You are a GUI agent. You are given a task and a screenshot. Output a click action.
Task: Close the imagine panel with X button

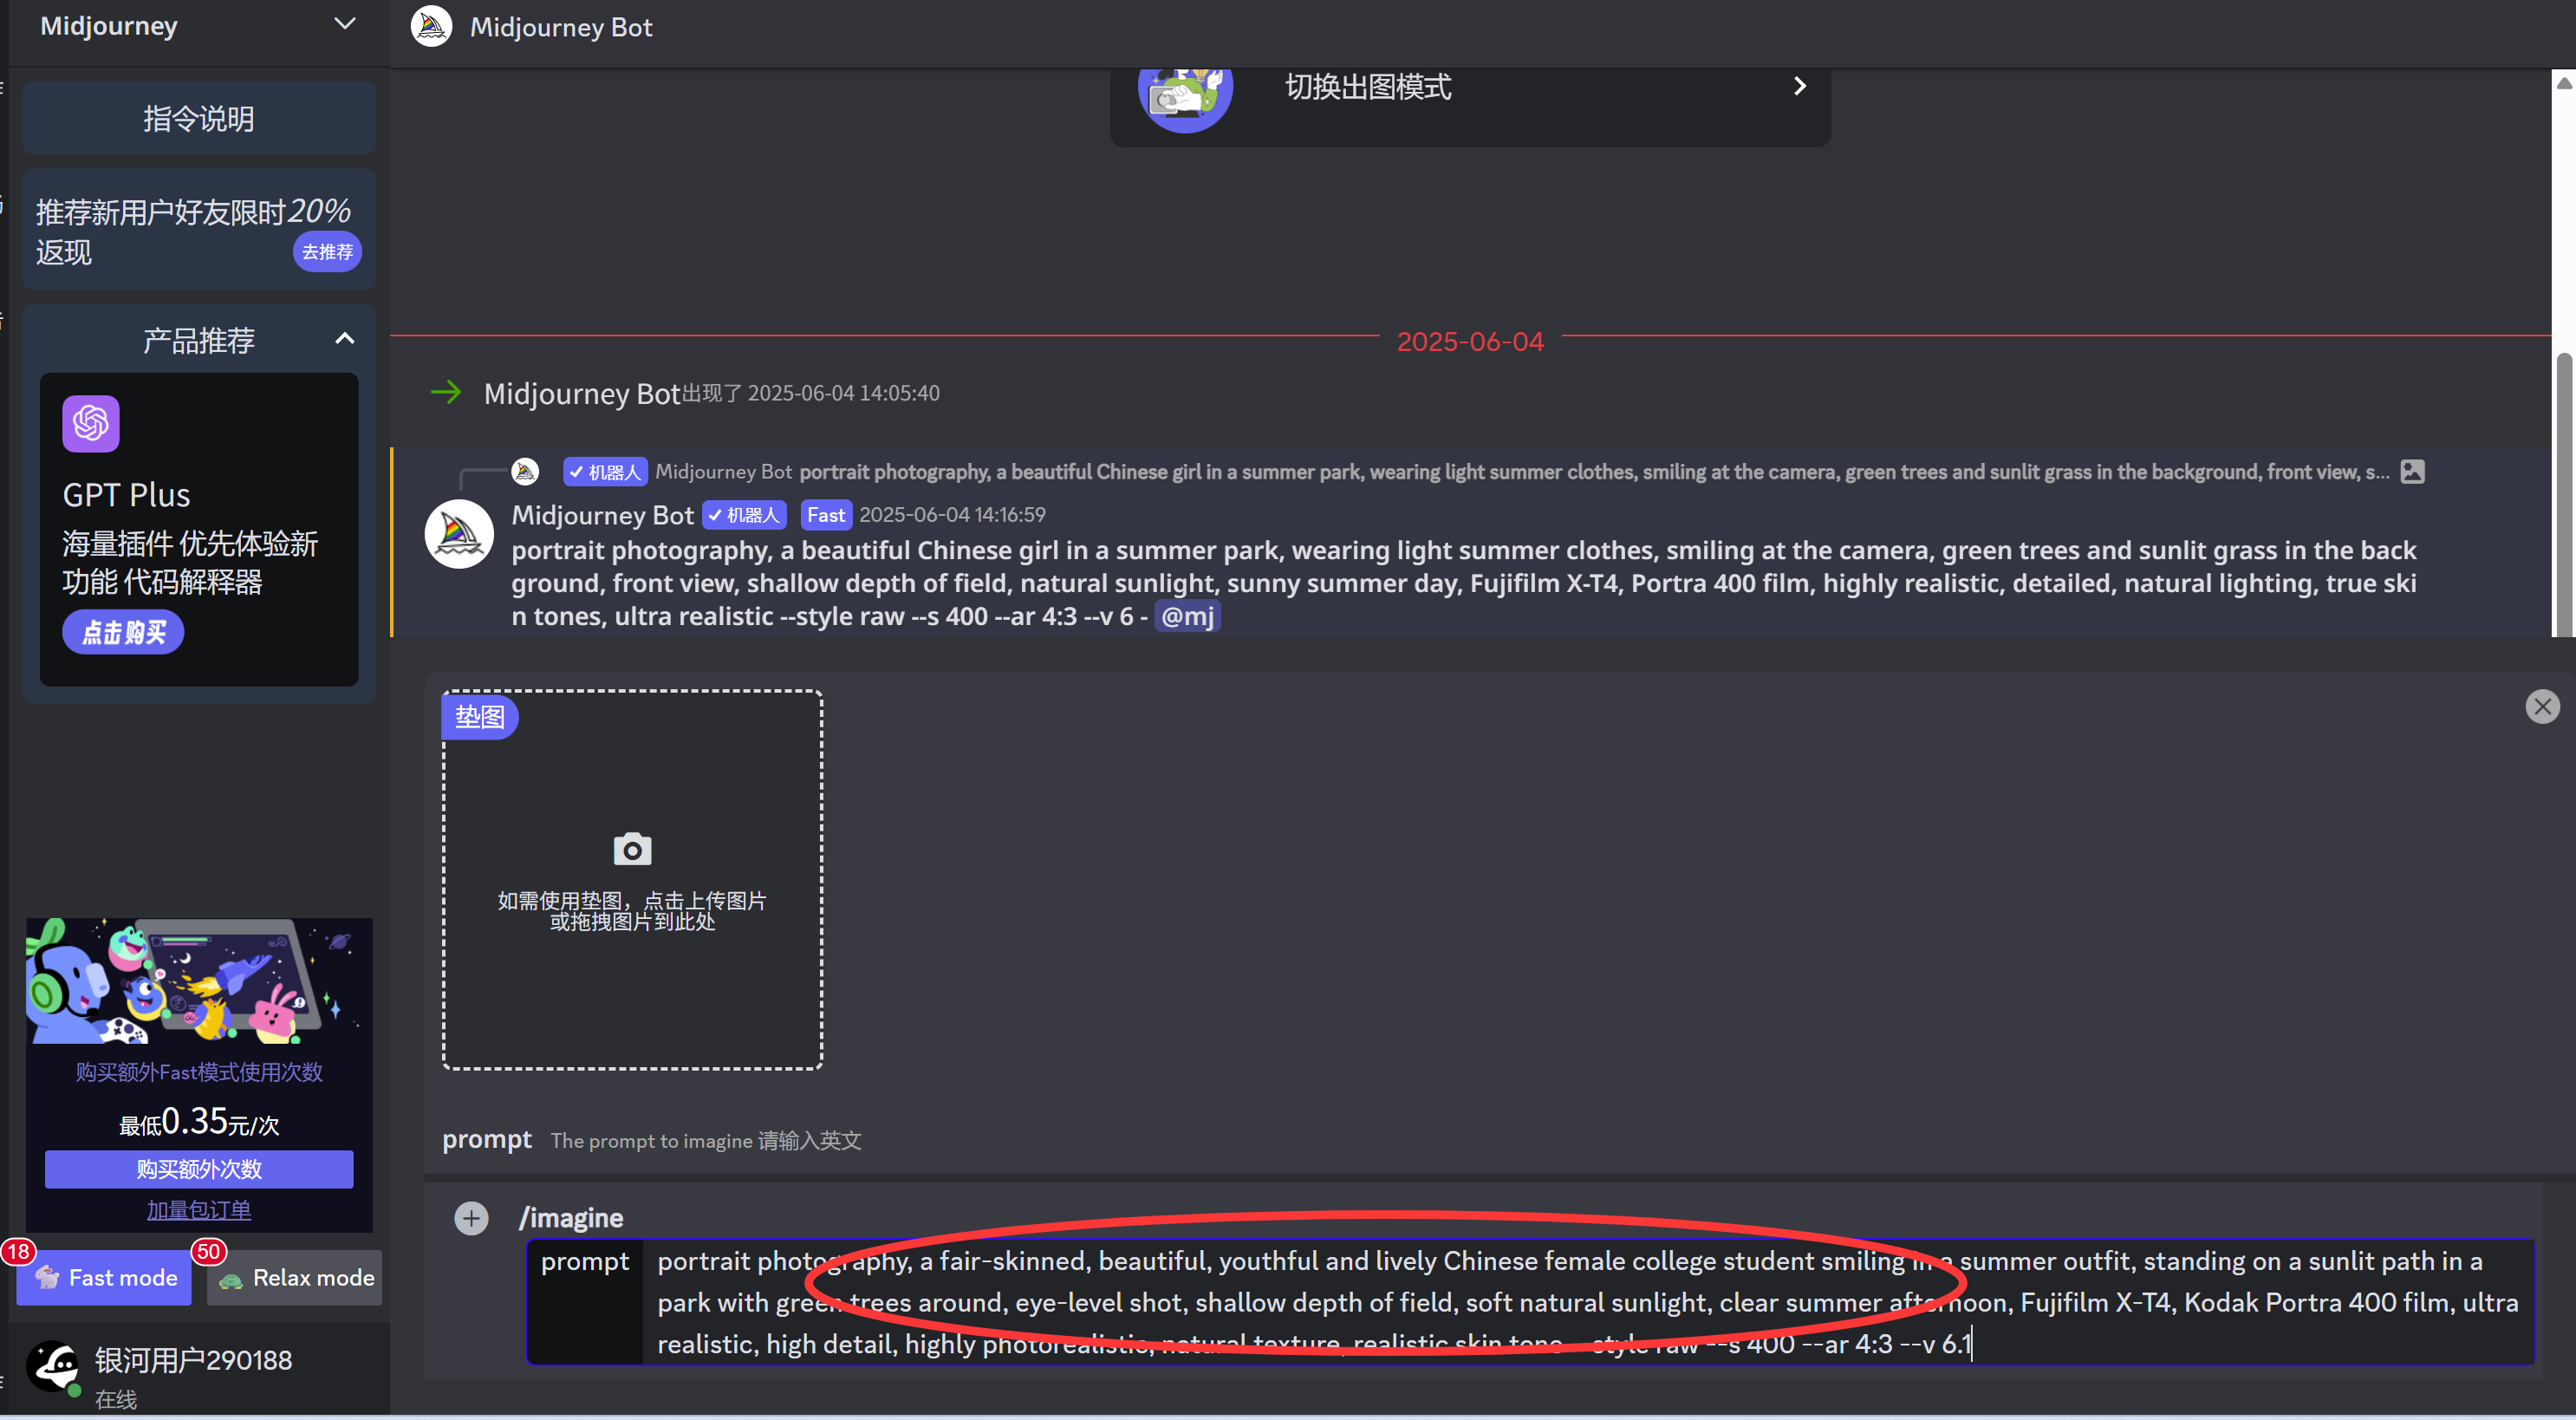[2542, 706]
